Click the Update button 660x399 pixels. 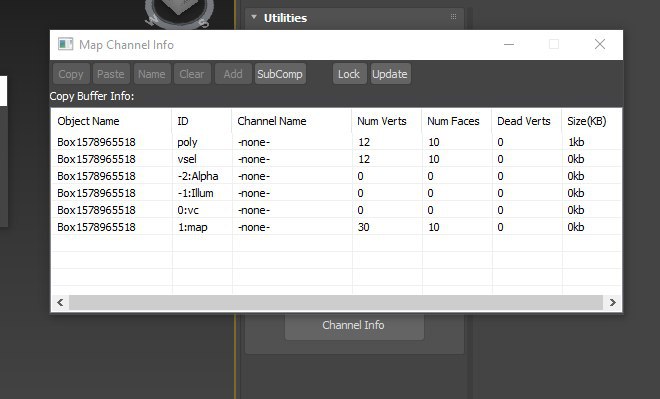[x=390, y=74]
